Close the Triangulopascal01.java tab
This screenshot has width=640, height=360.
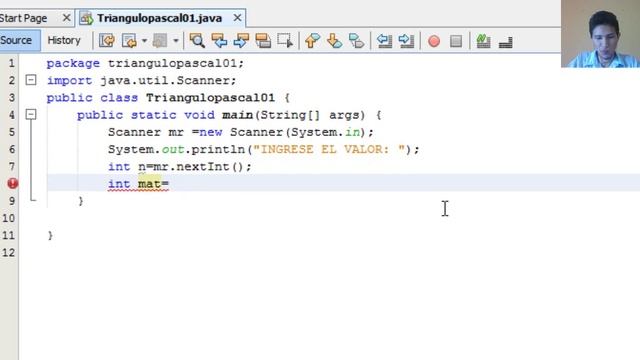(x=237, y=18)
